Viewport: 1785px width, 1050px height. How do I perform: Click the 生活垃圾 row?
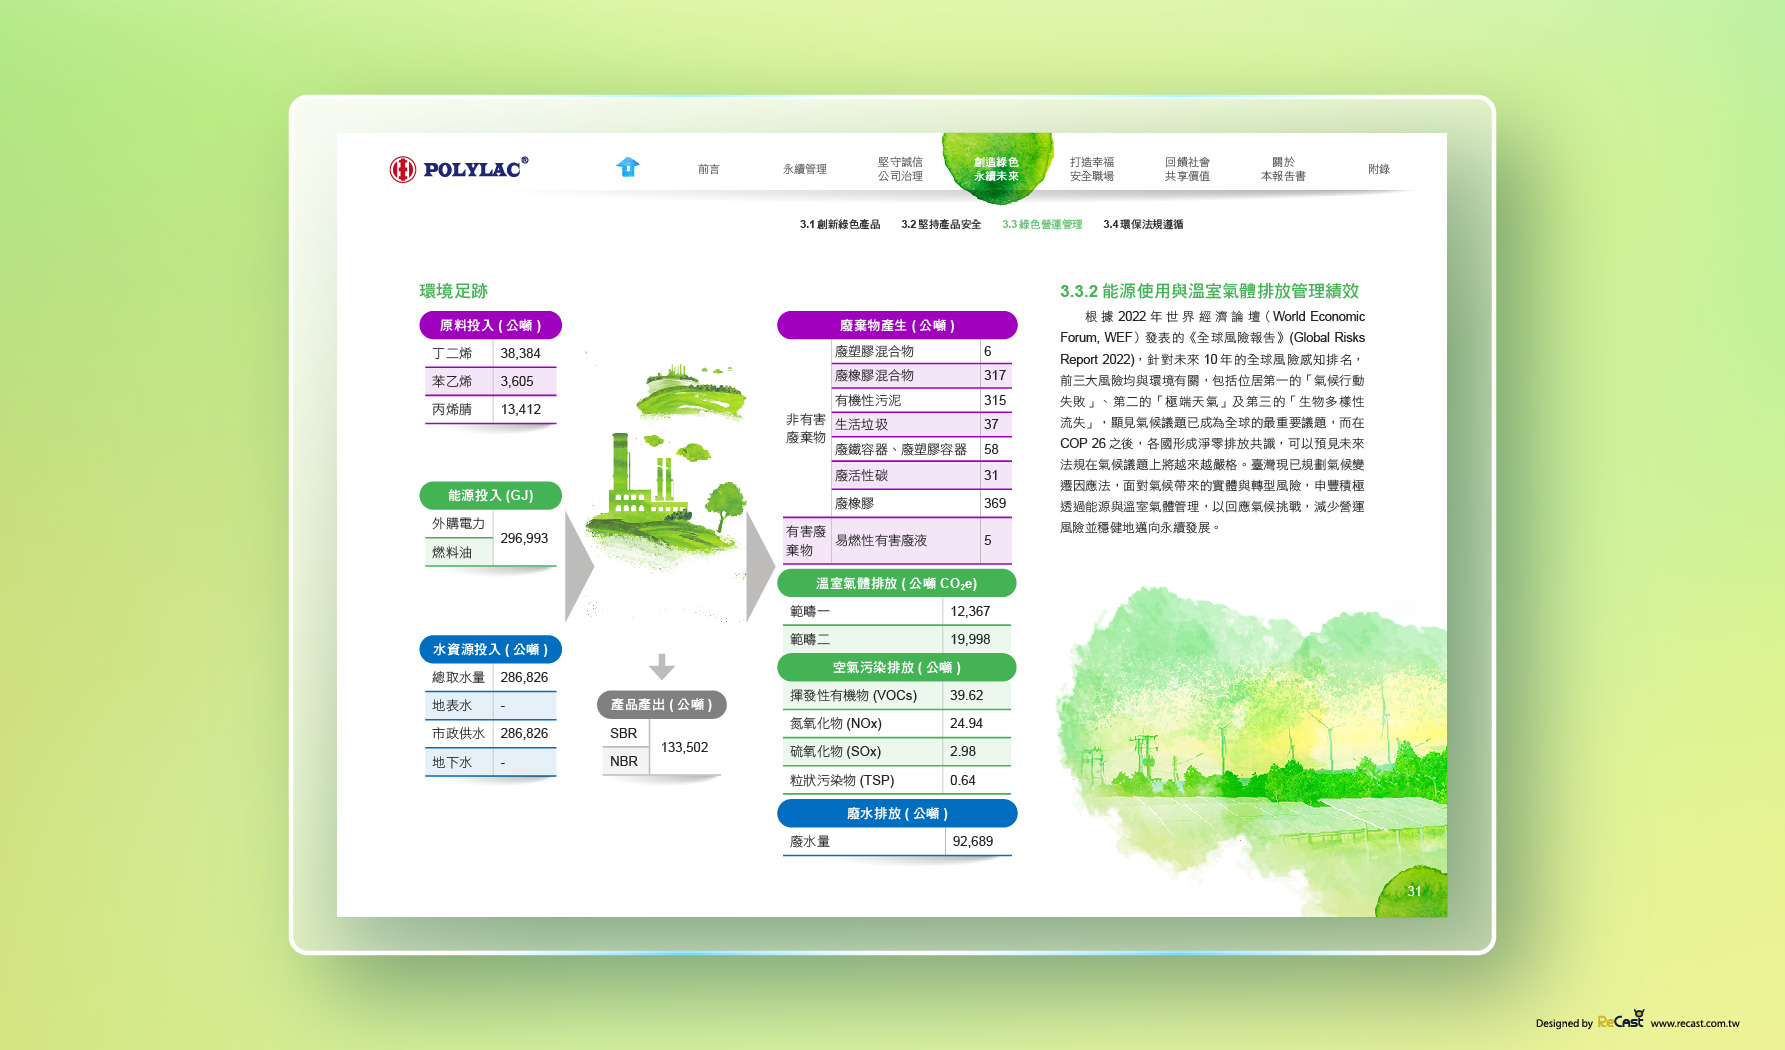(x=921, y=424)
